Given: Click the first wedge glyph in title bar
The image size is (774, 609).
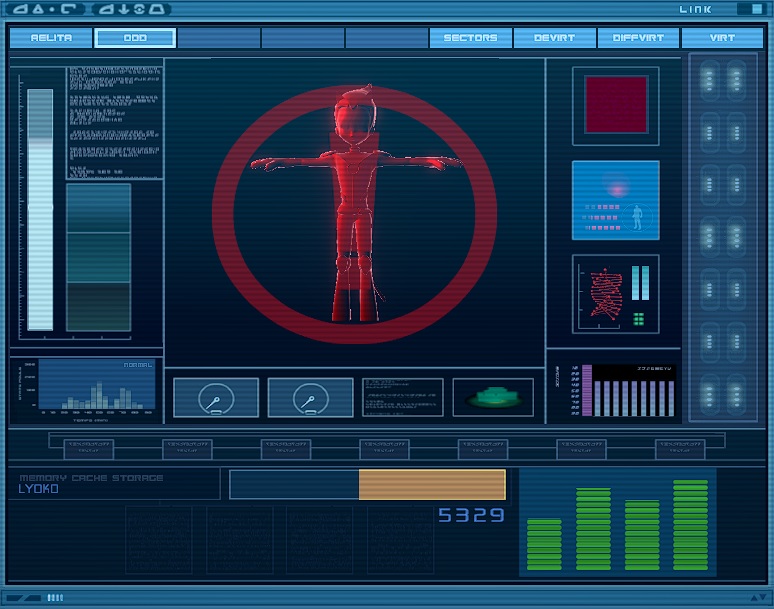Looking at the screenshot, I should 20,9.
